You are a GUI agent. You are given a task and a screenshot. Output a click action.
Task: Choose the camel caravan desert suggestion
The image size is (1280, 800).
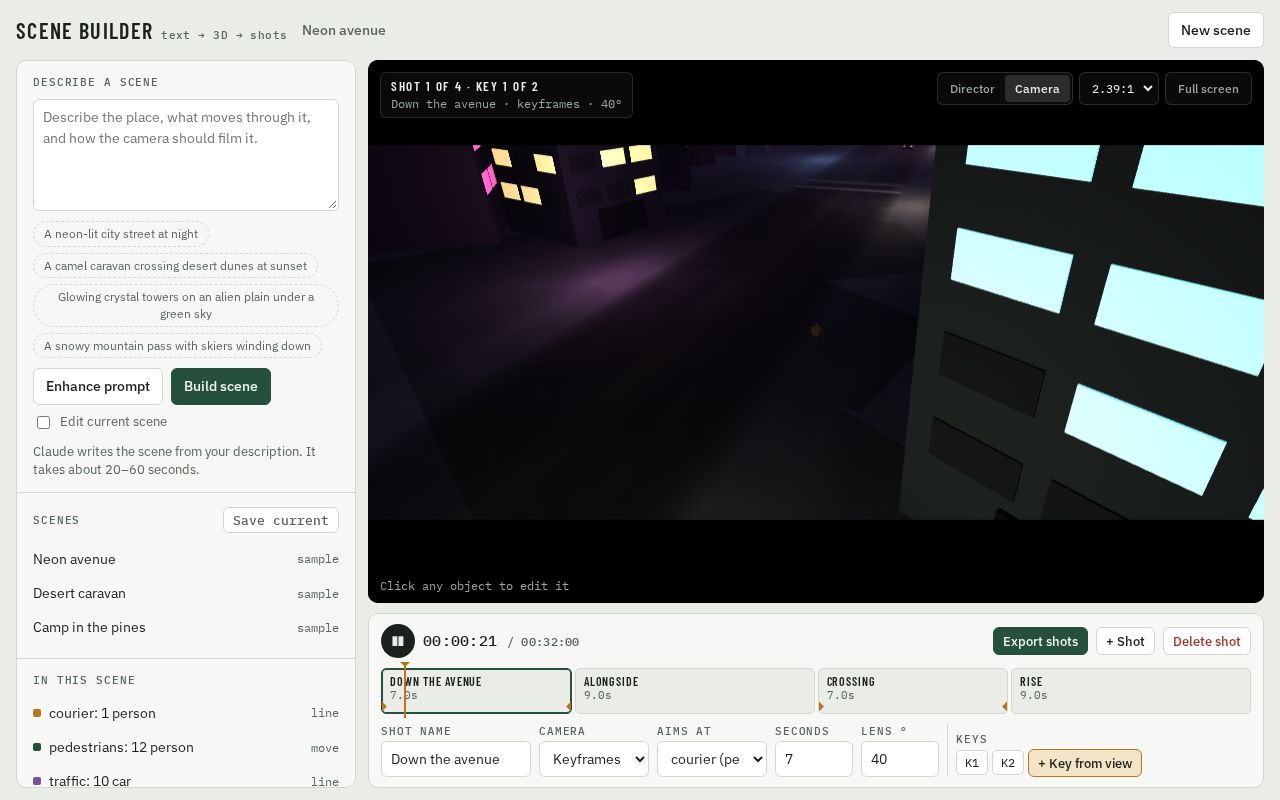176,266
